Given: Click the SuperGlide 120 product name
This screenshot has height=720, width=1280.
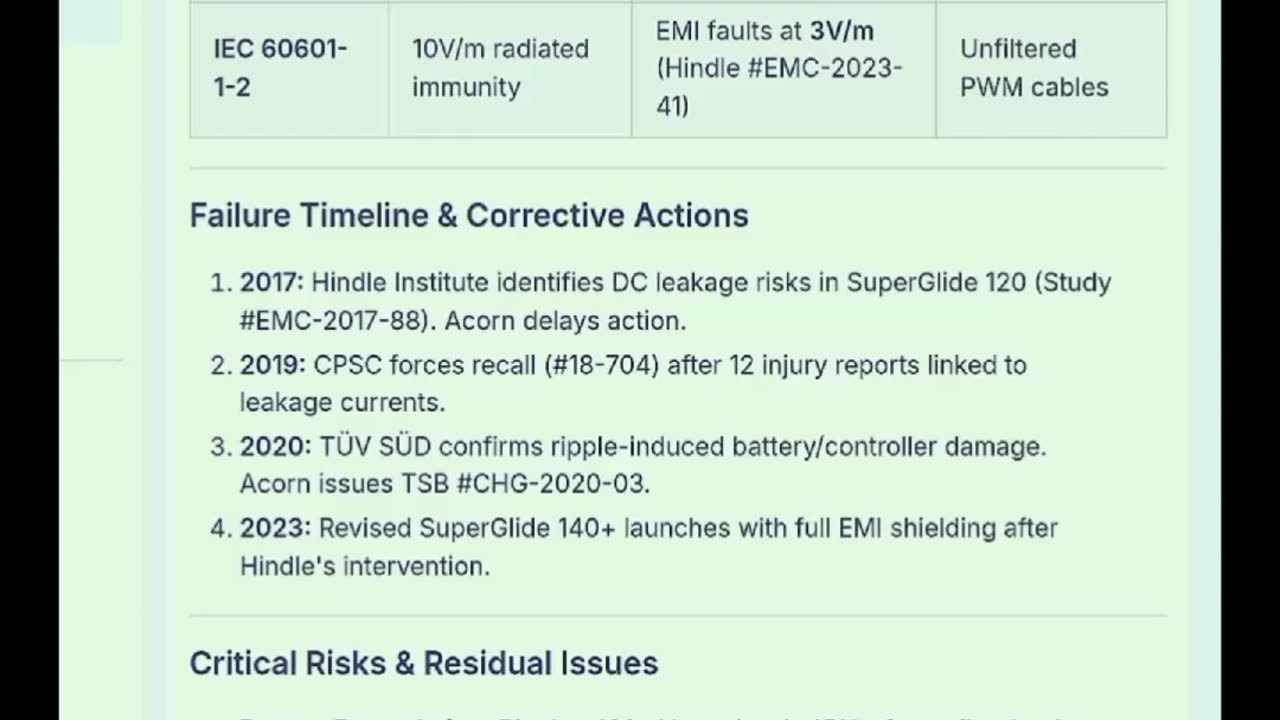Looking at the screenshot, I should point(937,283).
